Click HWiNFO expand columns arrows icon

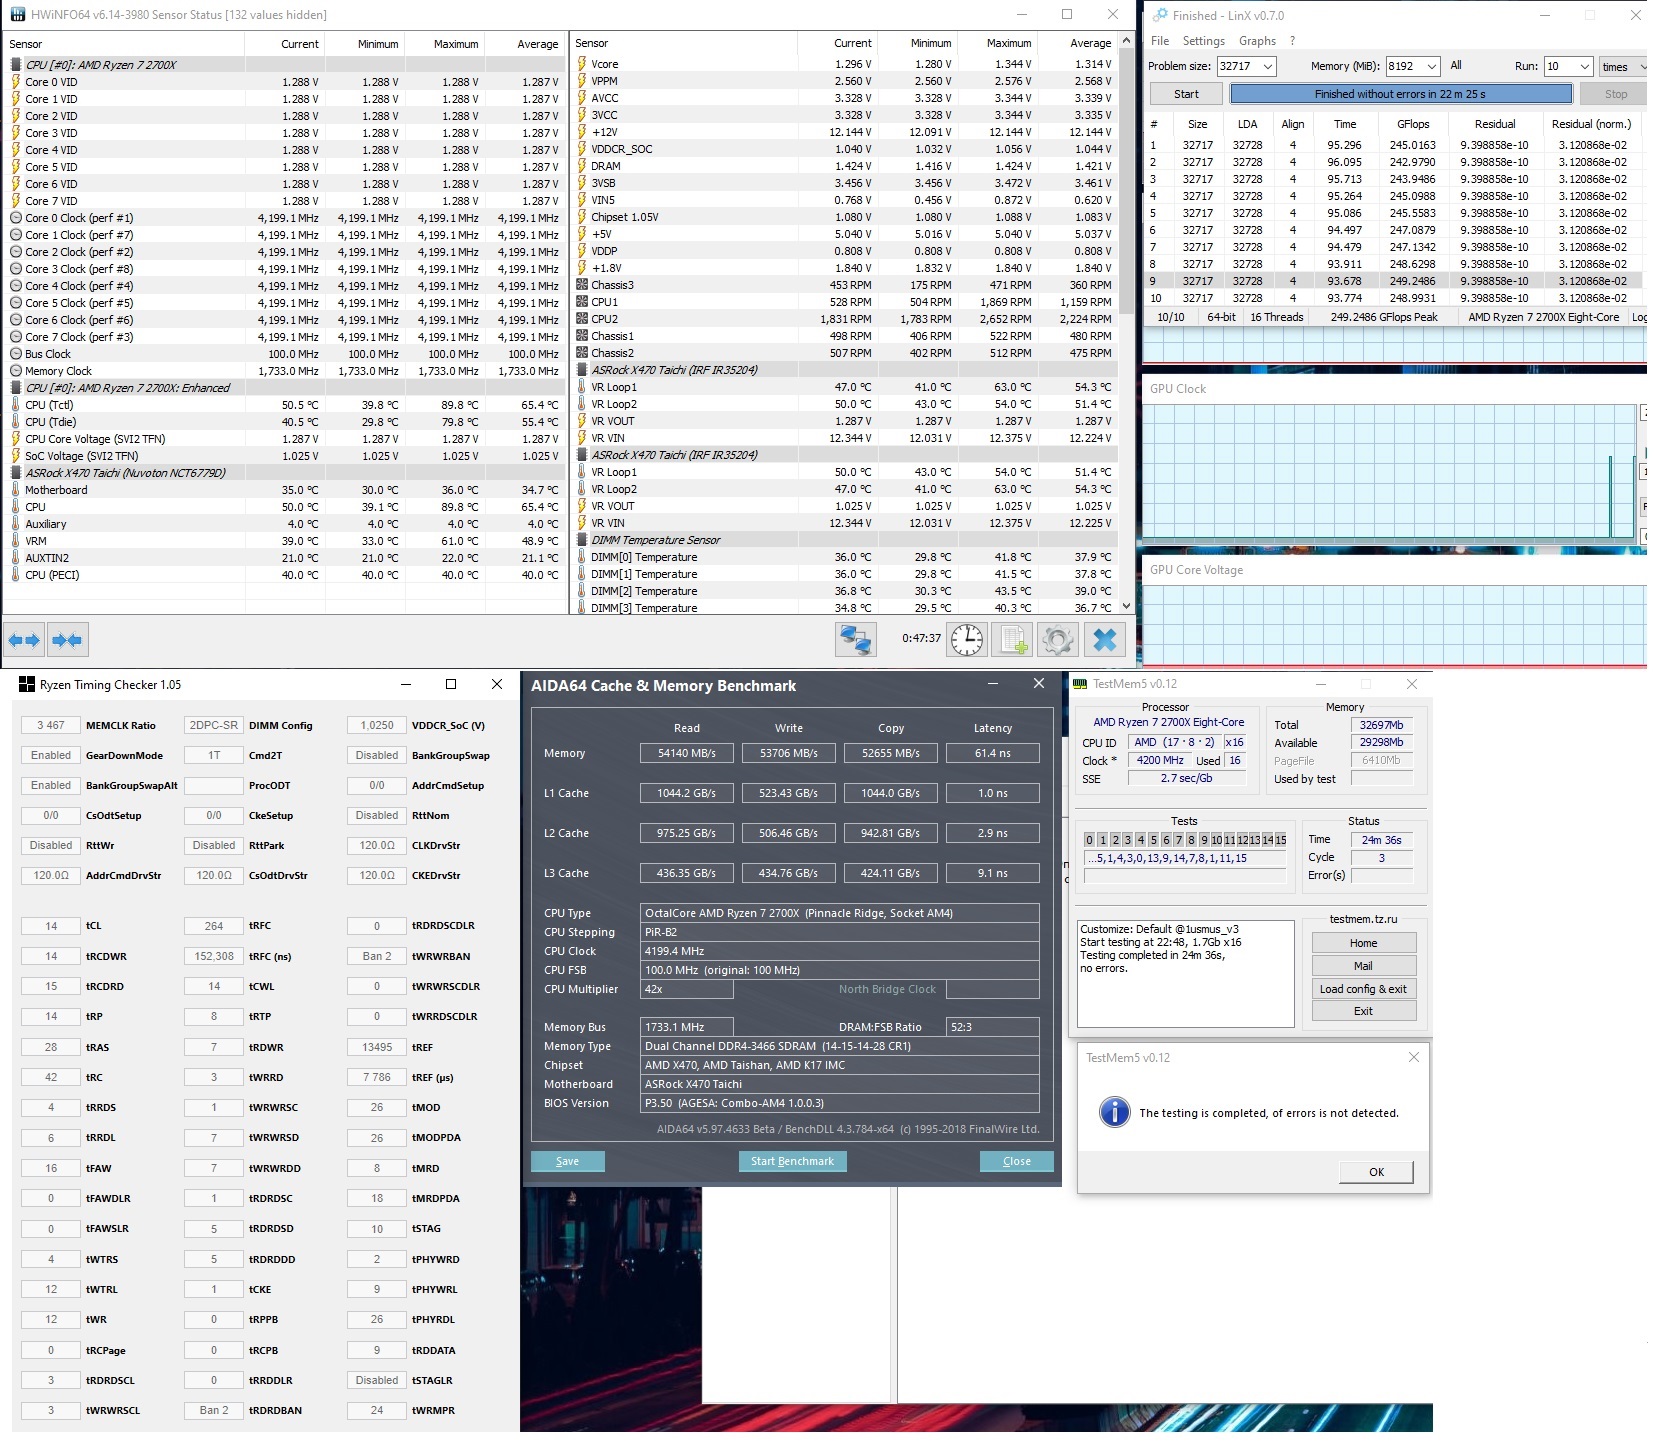tap(24, 640)
